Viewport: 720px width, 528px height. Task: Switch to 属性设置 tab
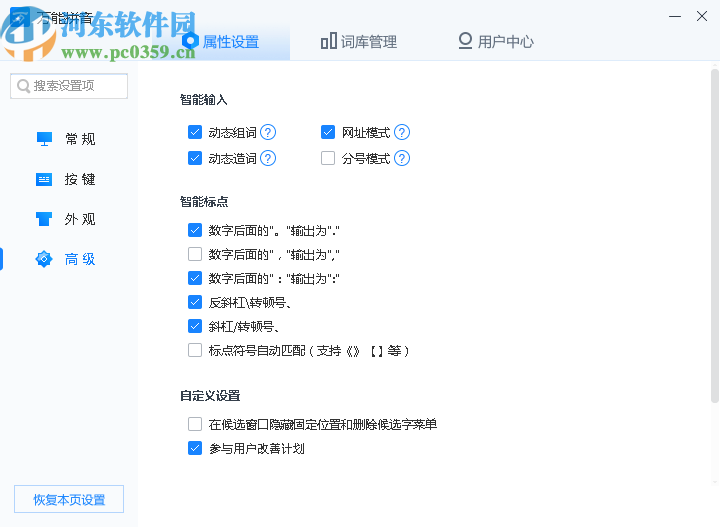click(221, 42)
